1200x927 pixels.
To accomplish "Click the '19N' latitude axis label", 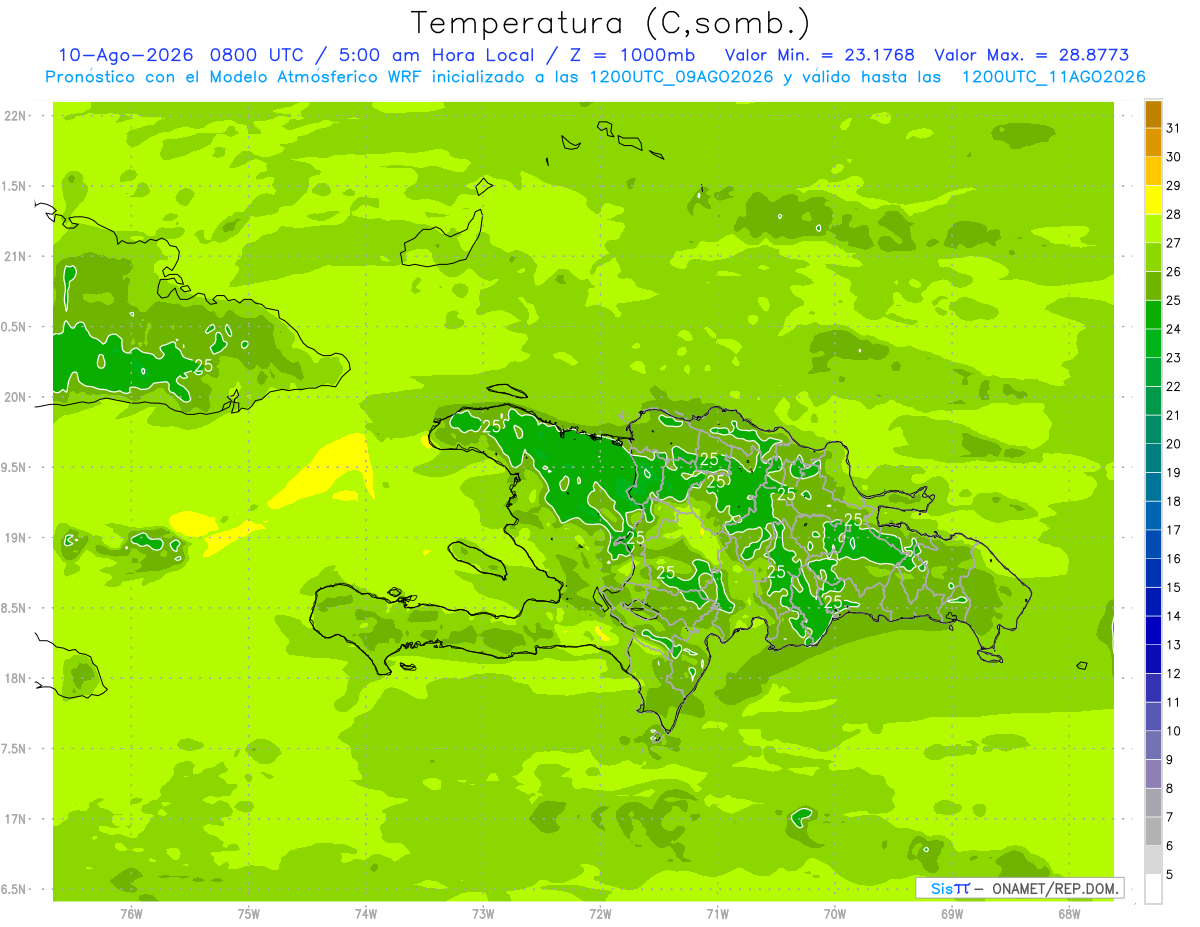I will (14, 538).
